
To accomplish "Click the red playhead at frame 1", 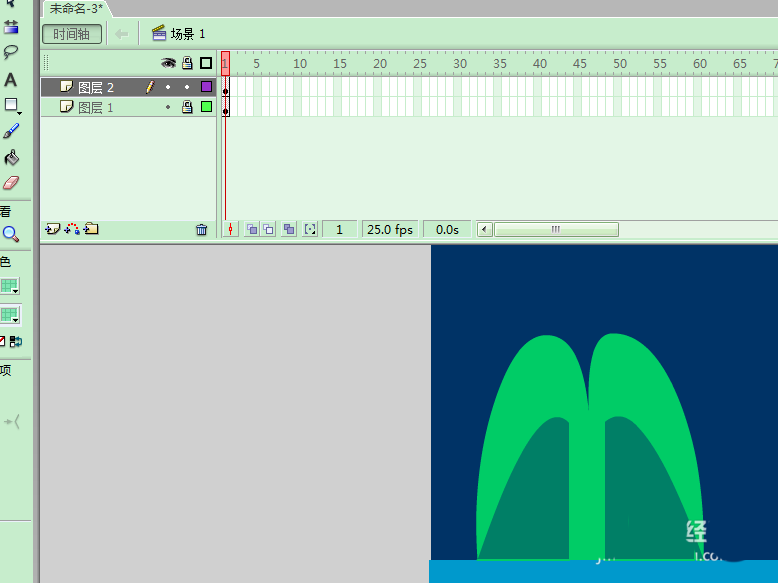I will [225, 63].
